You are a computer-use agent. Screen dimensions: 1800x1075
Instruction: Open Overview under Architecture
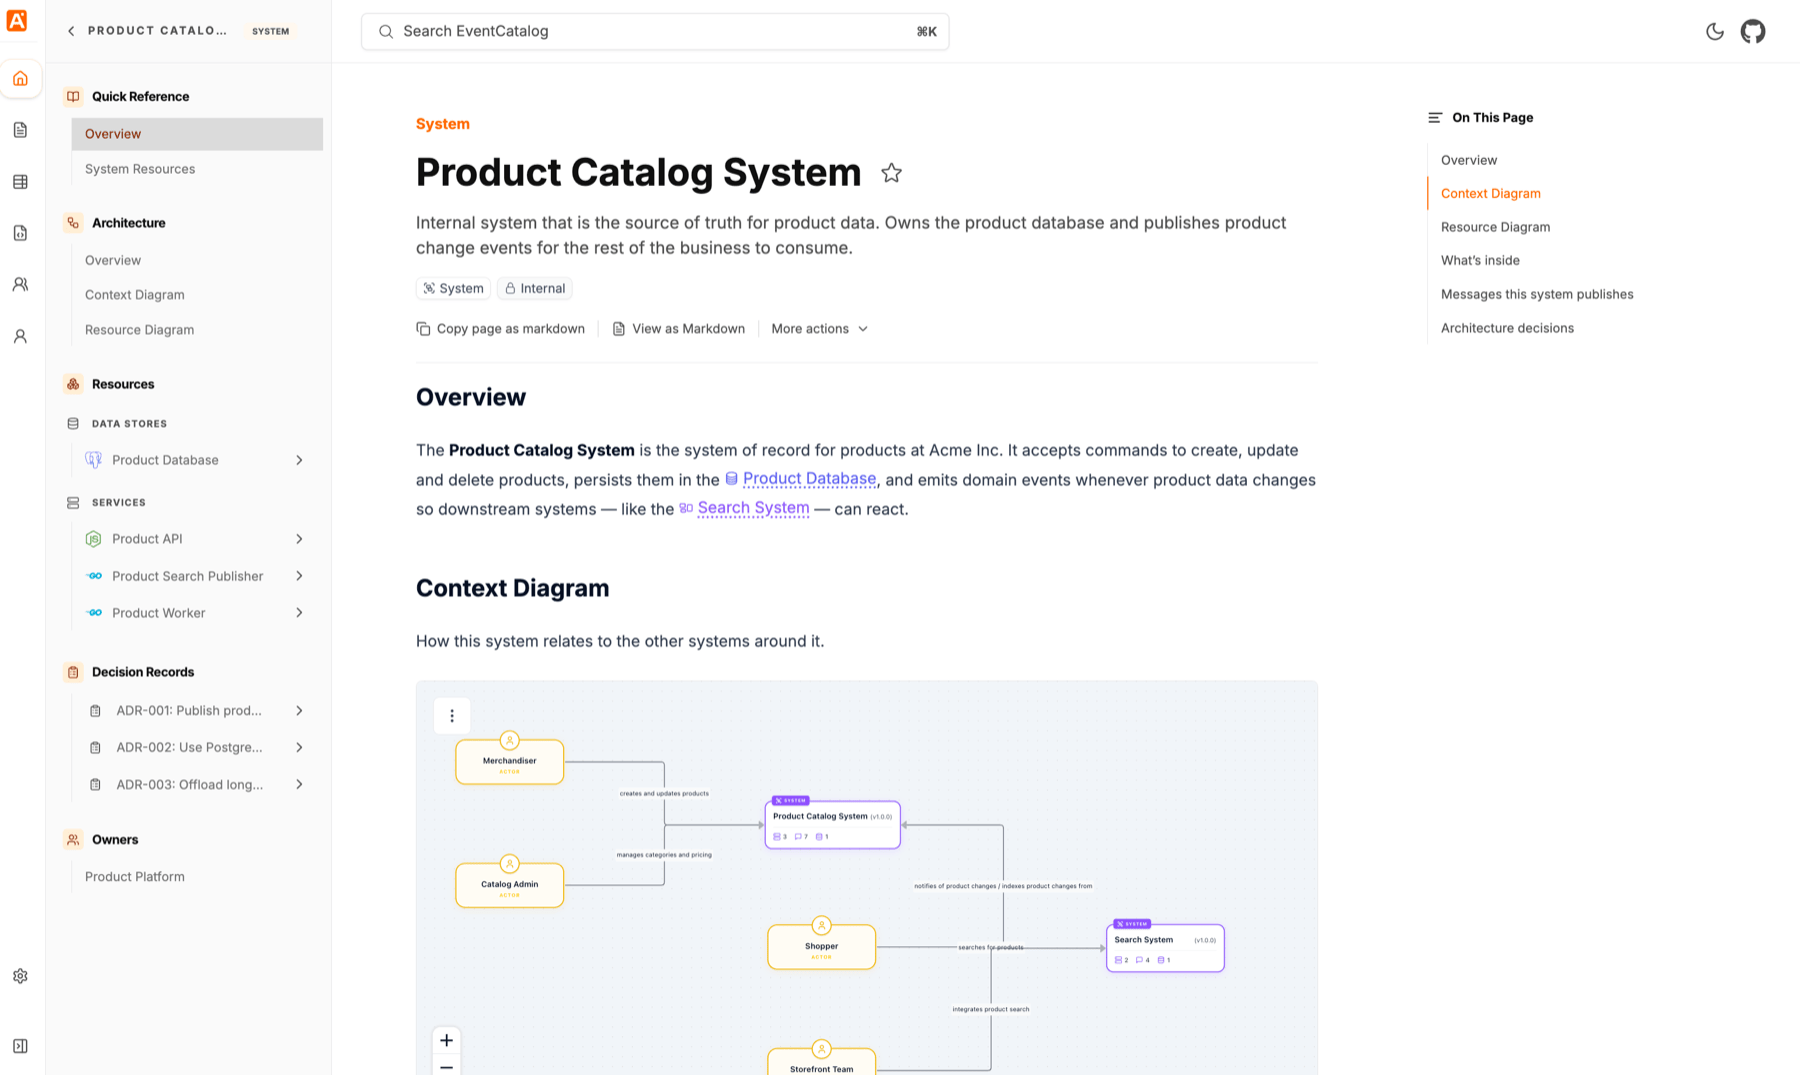[113, 260]
